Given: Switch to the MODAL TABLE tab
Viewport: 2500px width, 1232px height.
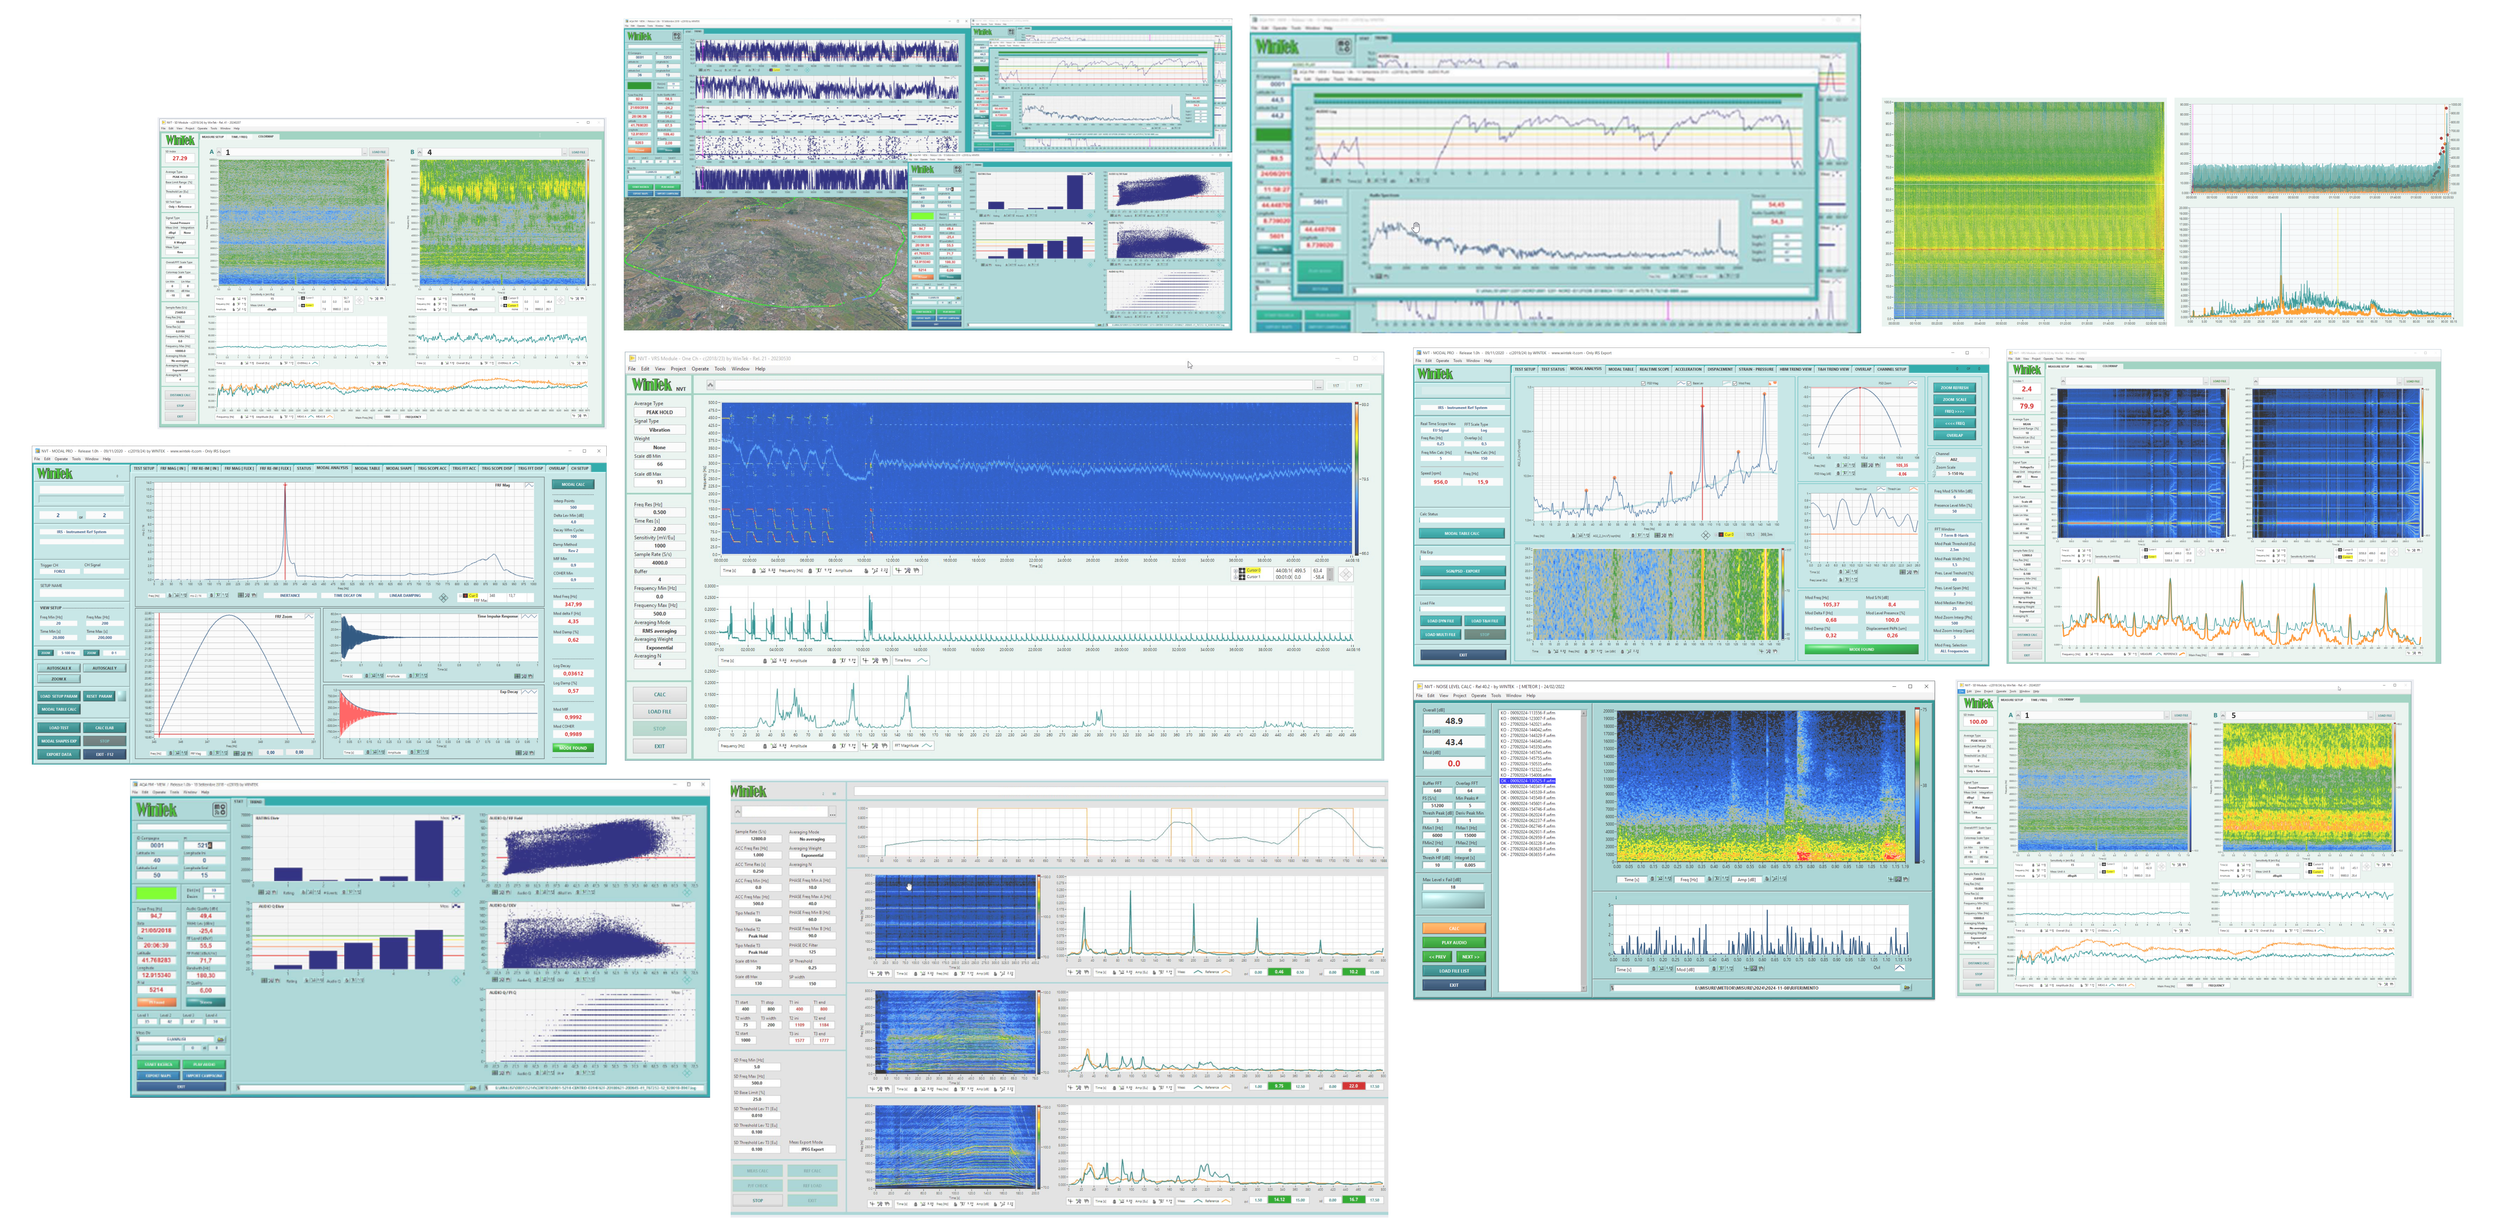Looking at the screenshot, I should [x=367, y=468].
